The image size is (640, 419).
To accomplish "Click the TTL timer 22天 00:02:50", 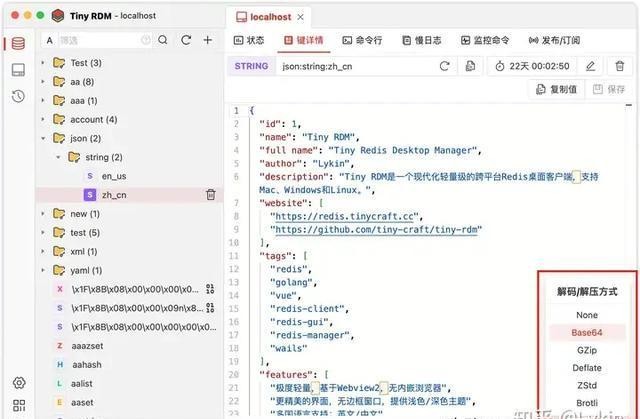I will tap(533, 66).
